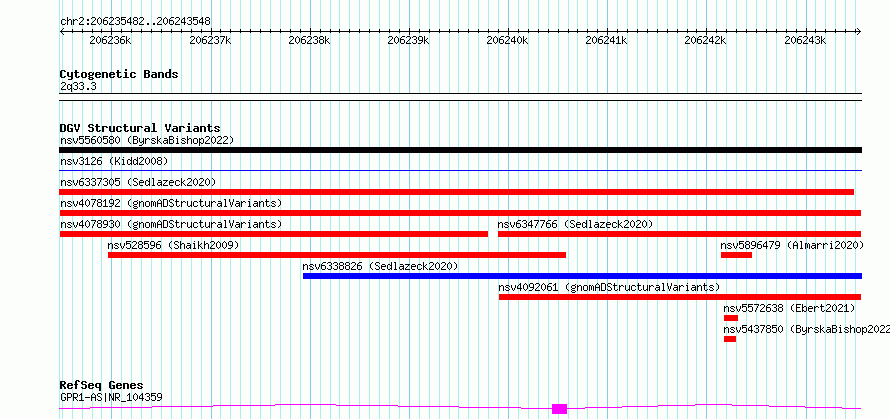
Task: Click the red nsv4092061 gnomAD bar
Action: pos(680,297)
